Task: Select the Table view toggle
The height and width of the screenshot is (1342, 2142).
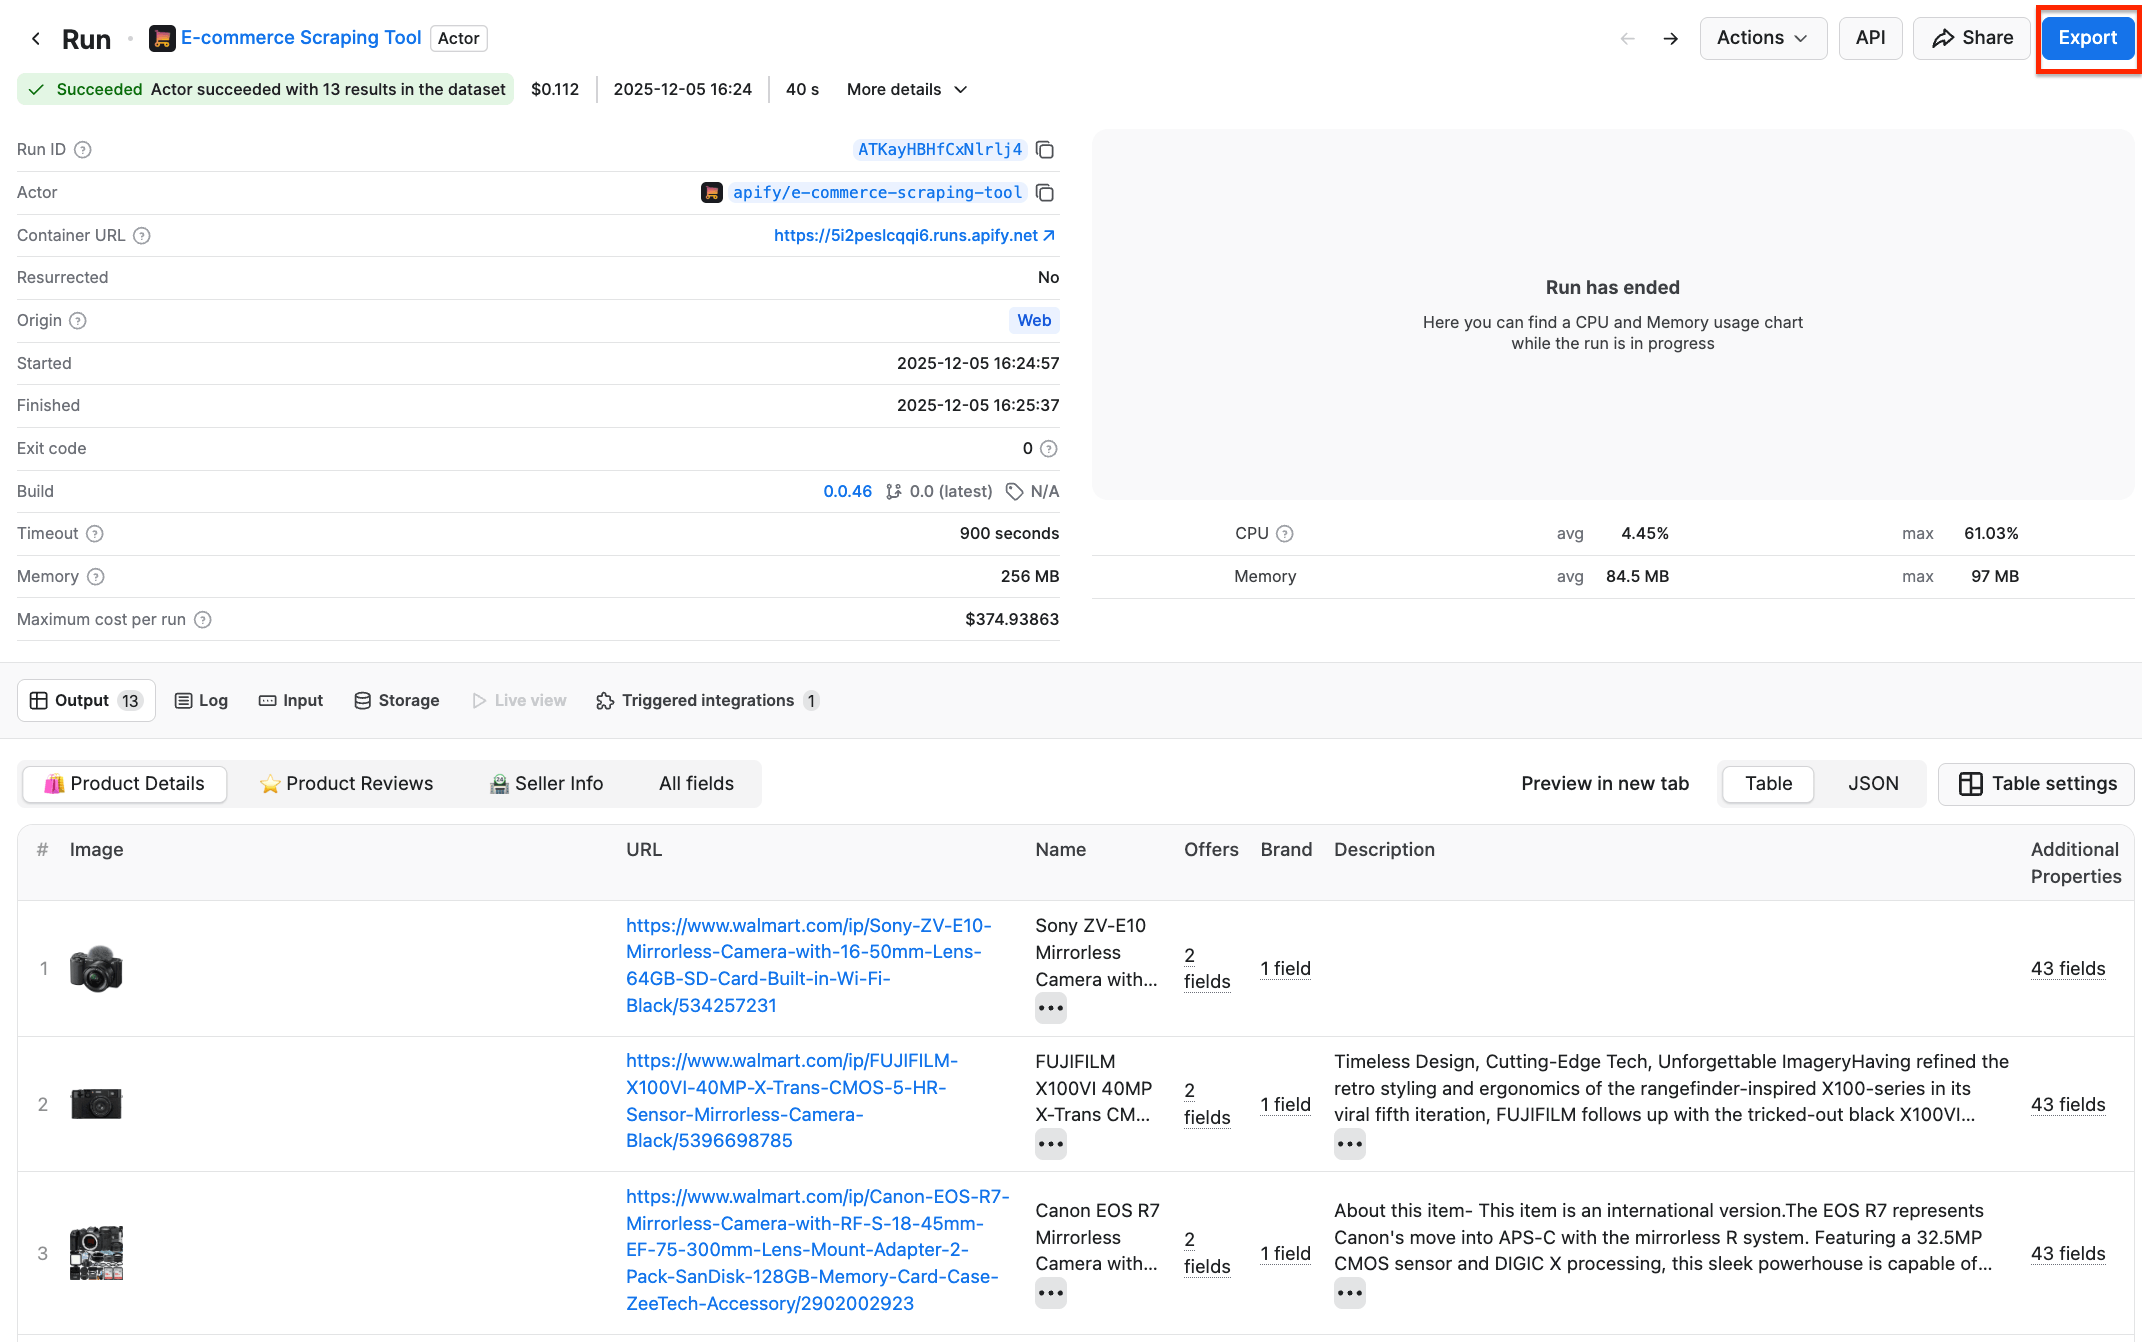Action: pos(1767,783)
